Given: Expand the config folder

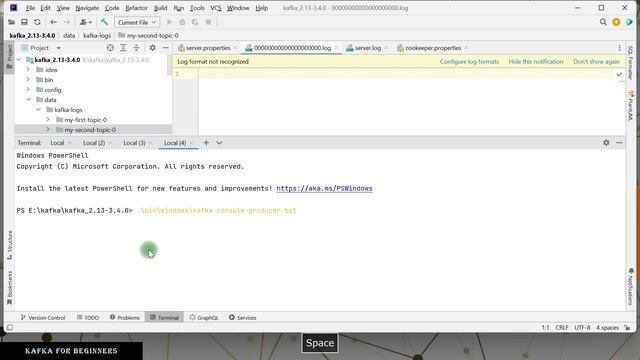Looking at the screenshot, I should pyautogui.click(x=28, y=90).
